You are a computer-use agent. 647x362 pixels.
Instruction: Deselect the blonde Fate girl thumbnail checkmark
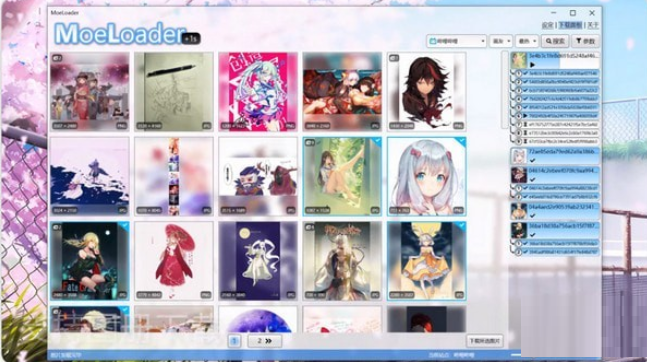pyautogui.click(x=124, y=227)
